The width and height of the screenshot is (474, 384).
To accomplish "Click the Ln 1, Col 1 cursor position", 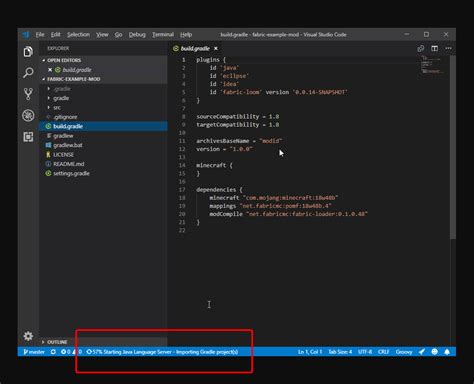I will pos(310,352).
